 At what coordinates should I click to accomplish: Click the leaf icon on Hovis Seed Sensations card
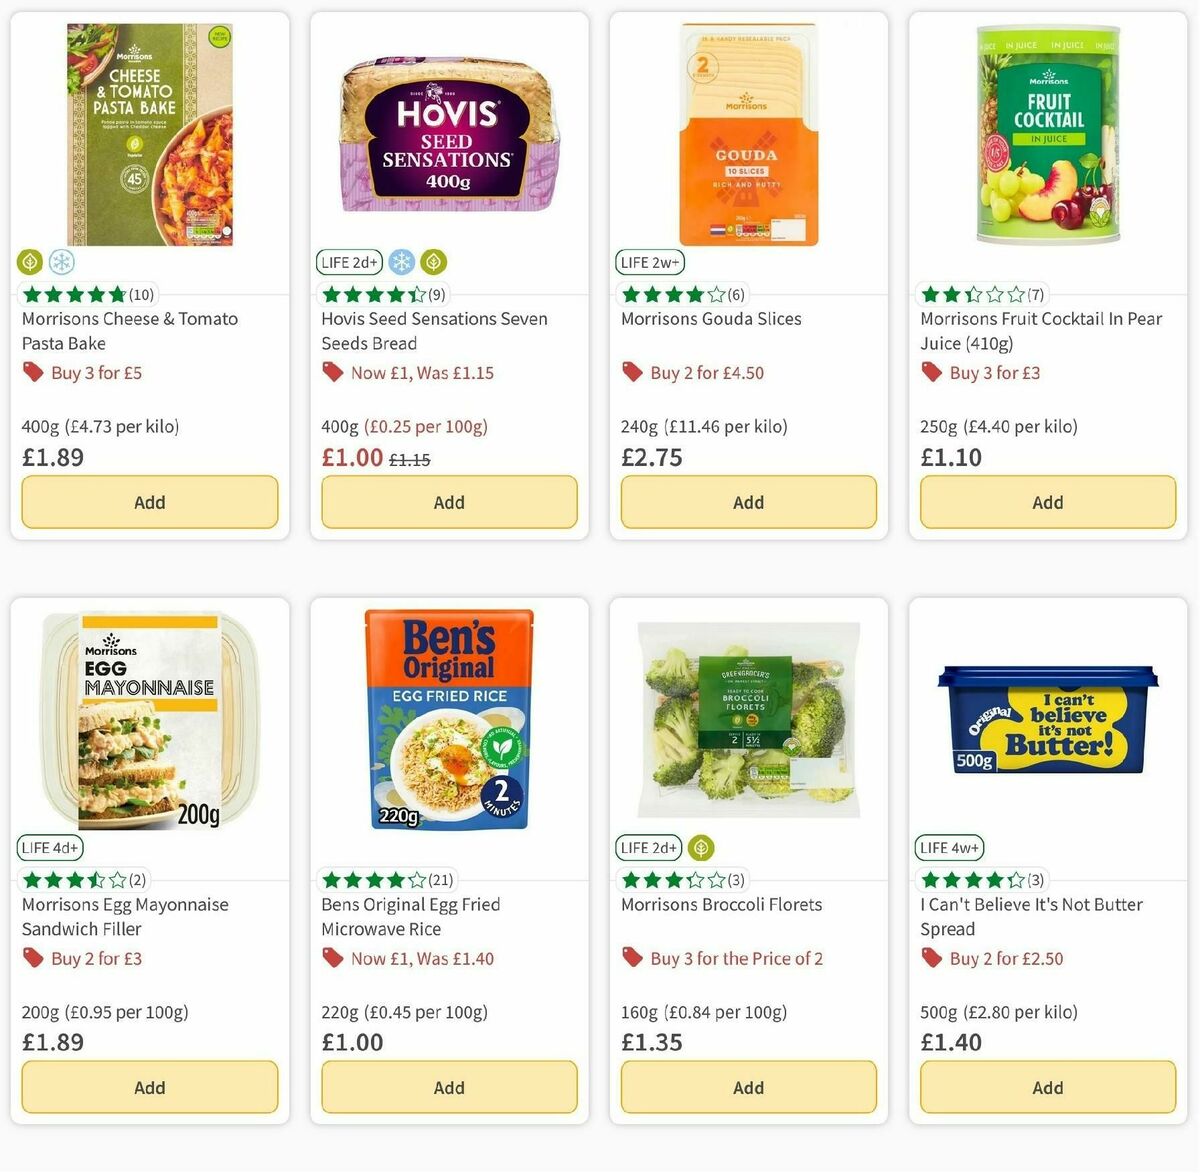(x=433, y=262)
